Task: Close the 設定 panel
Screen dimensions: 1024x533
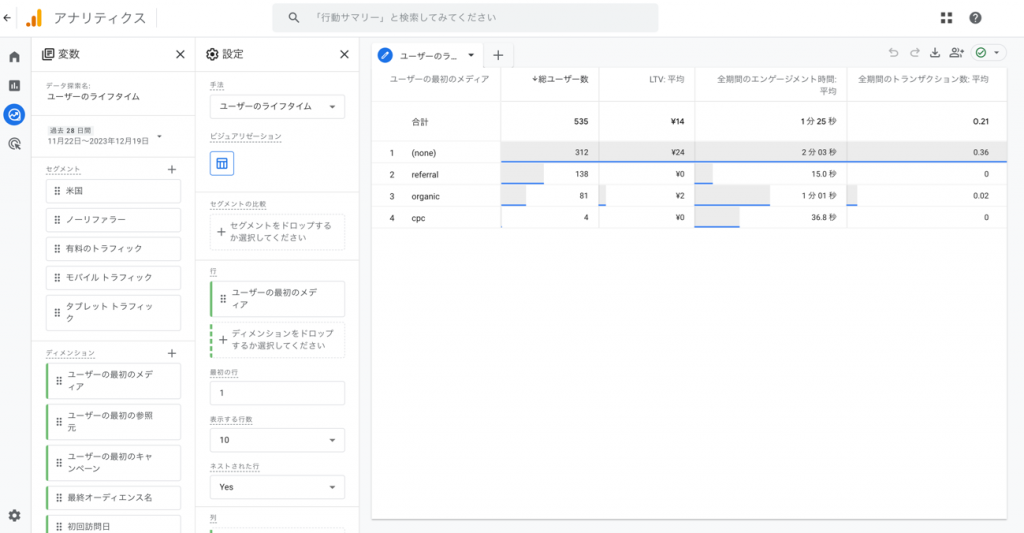Action: [344, 55]
